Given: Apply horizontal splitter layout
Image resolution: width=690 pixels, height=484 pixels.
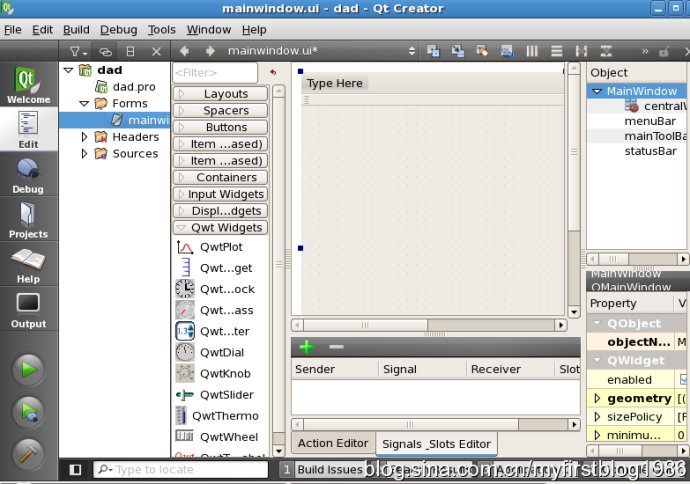Looking at the screenshot, I should (581, 51).
